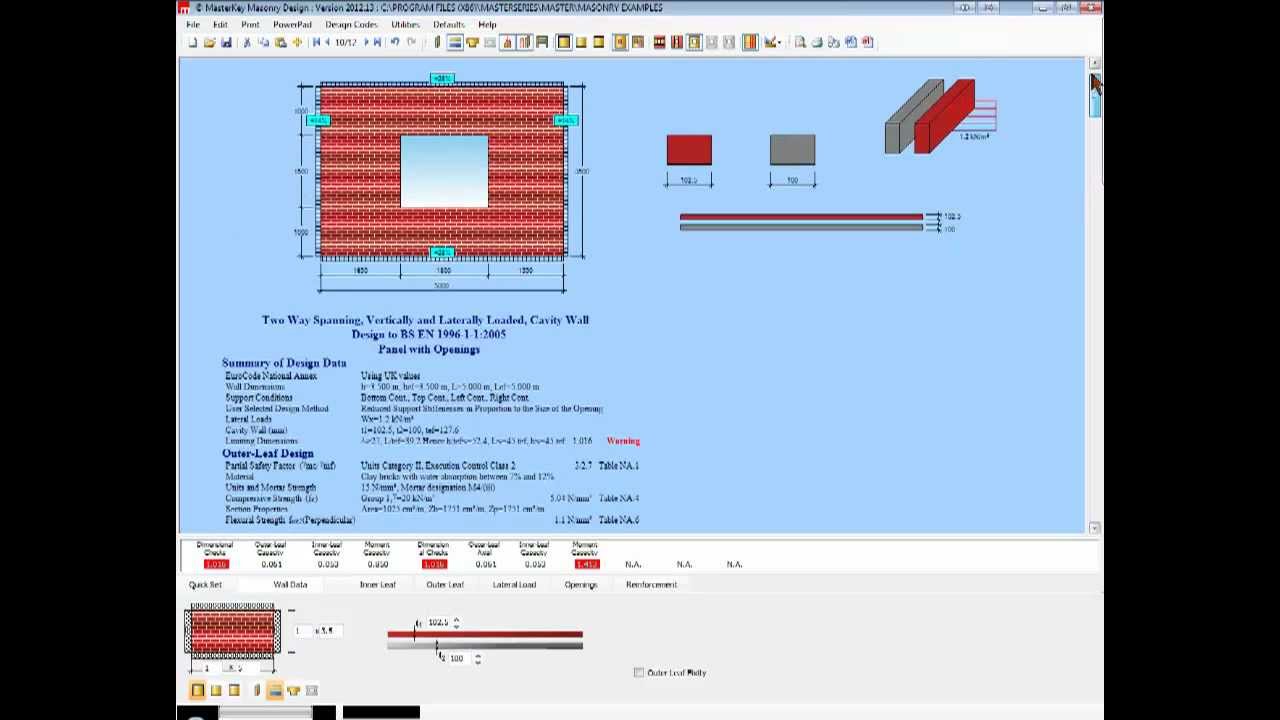1280x720 pixels.
Task: Open the Edit menu
Action: tap(220, 24)
